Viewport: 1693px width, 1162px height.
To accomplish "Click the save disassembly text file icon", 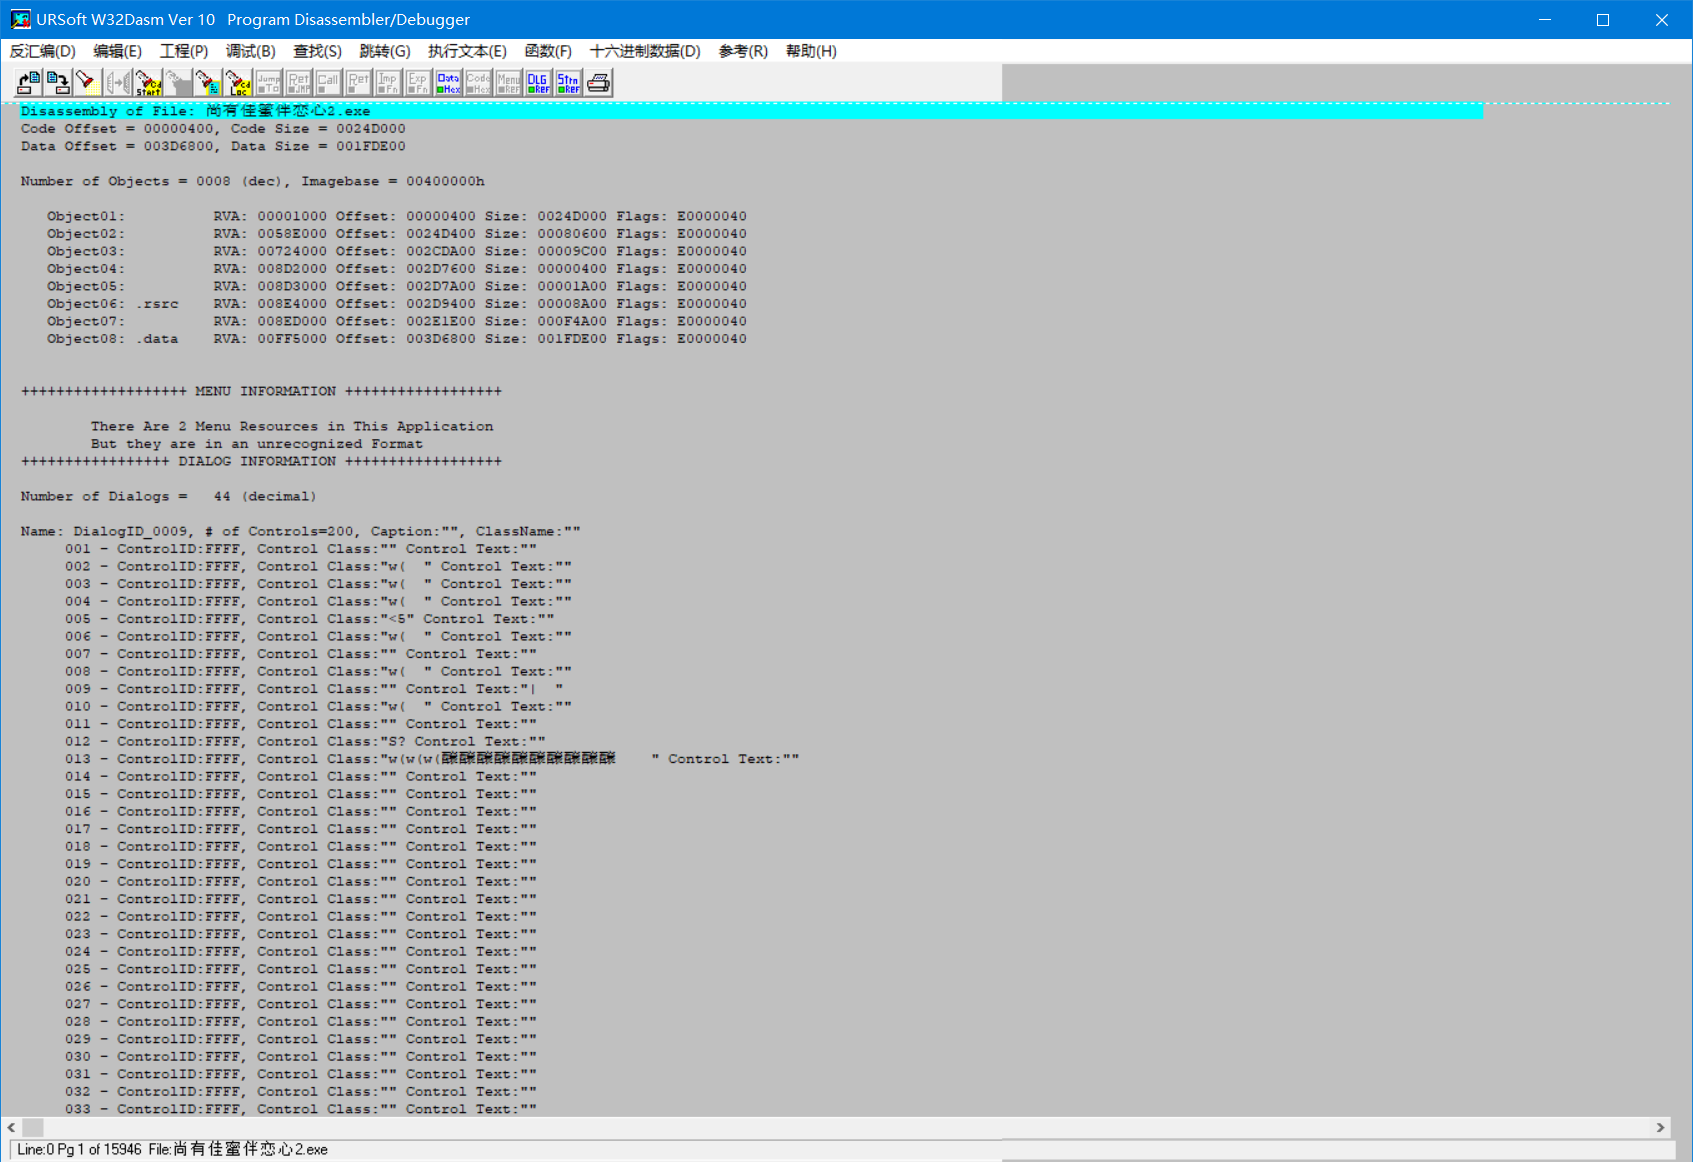I will pos(58,83).
